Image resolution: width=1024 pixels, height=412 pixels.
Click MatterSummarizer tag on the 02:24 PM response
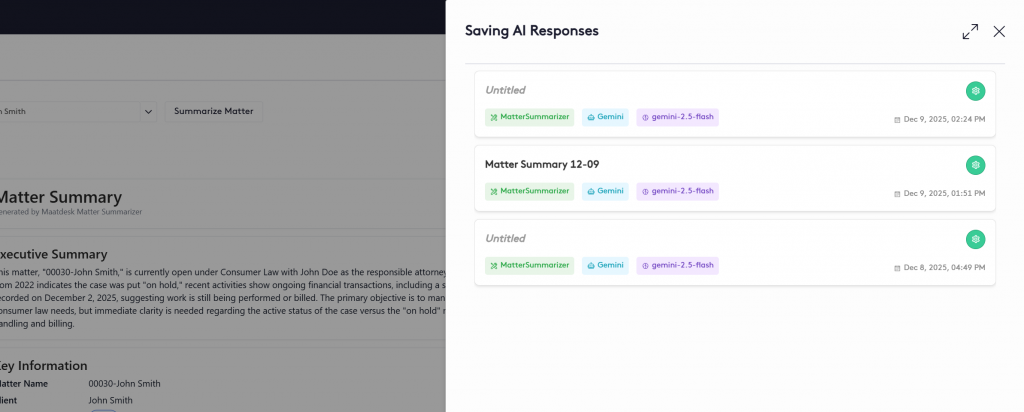click(x=529, y=117)
